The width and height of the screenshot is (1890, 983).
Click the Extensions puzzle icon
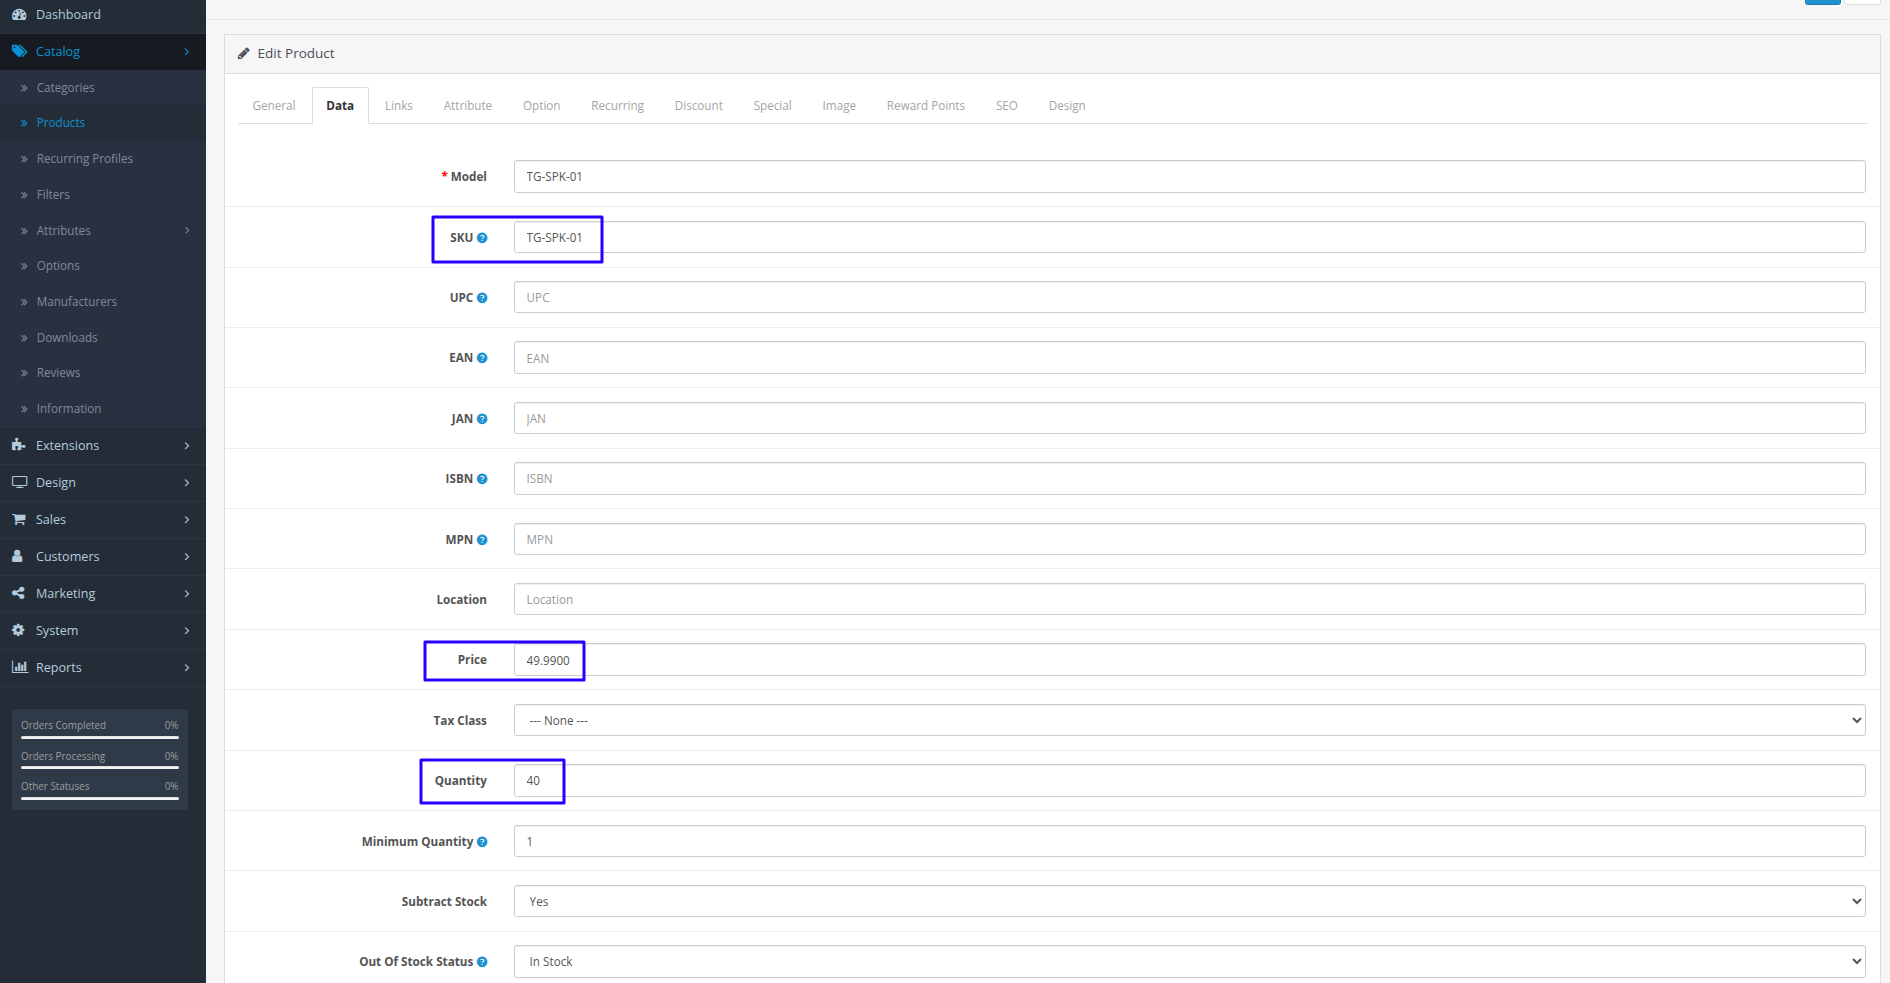tap(19, 445)
